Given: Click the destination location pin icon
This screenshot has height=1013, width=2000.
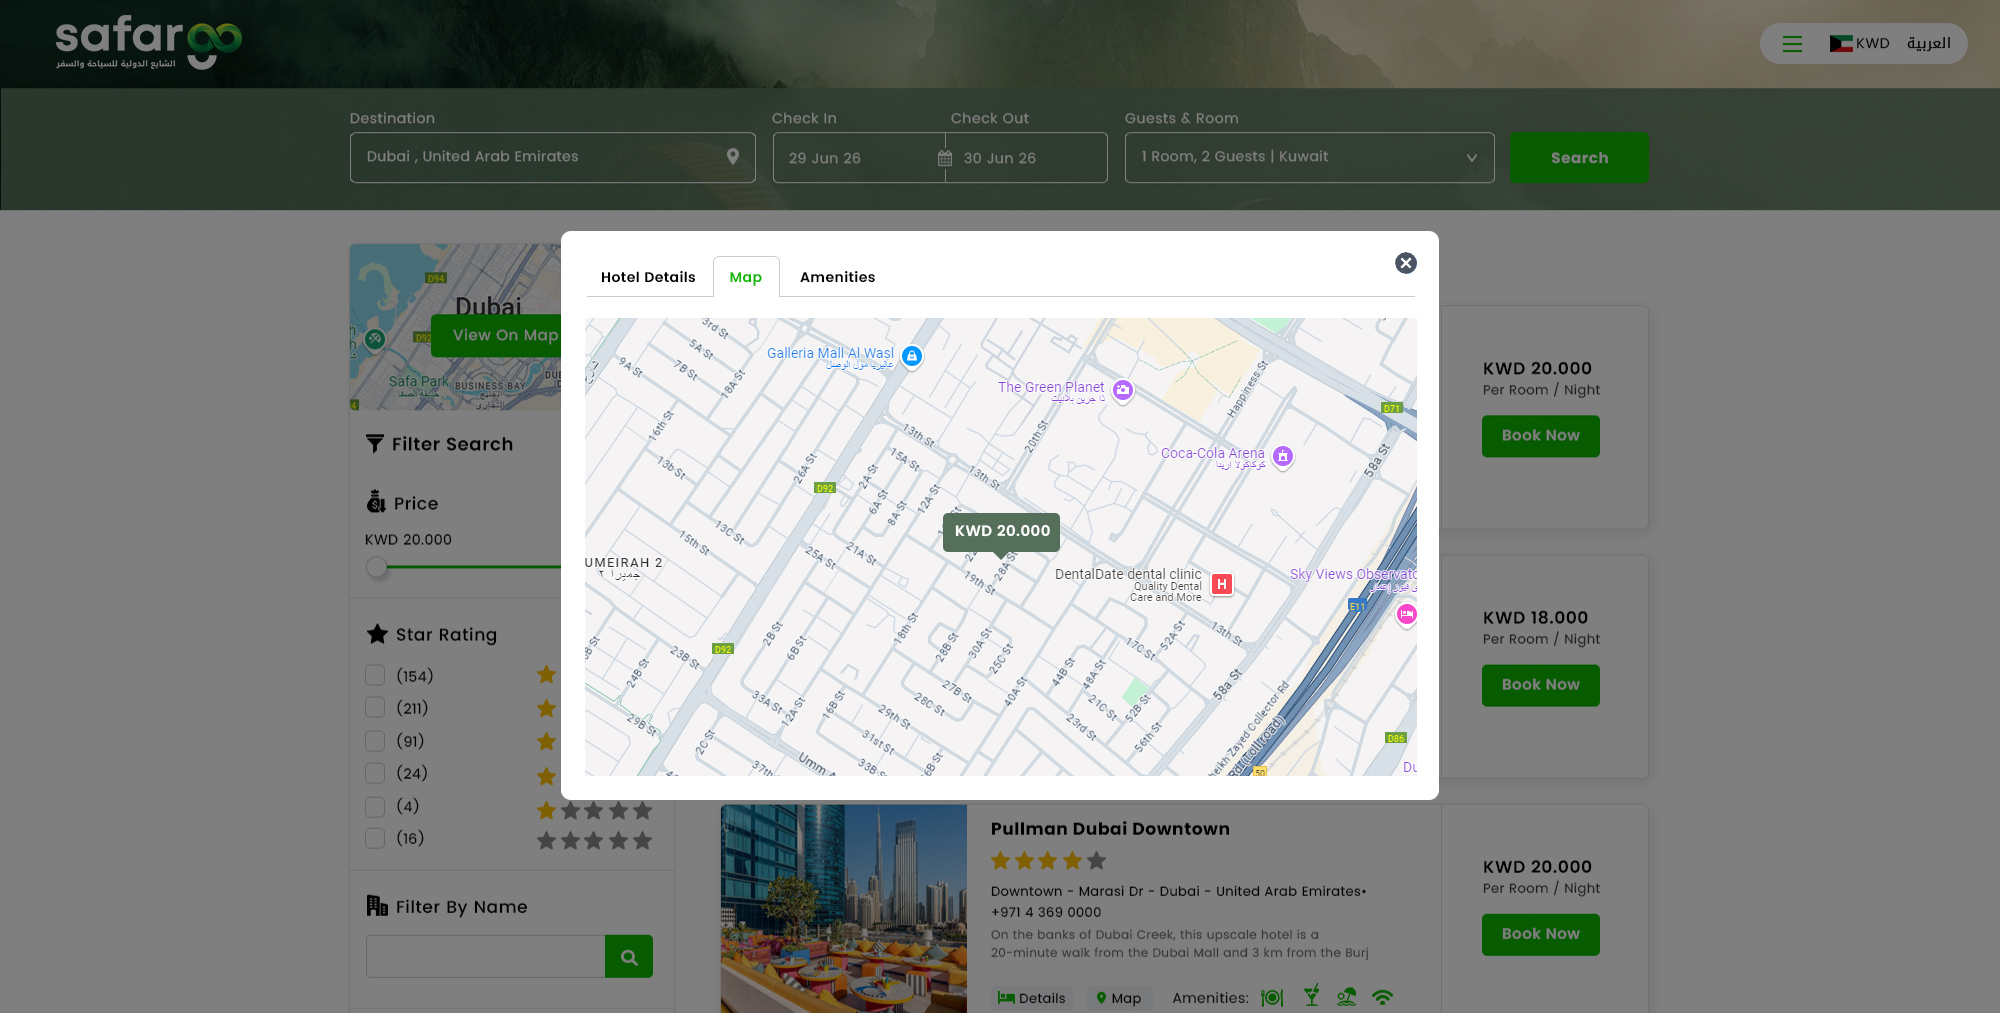Looking at the screenshot, I should click(733, 157).
